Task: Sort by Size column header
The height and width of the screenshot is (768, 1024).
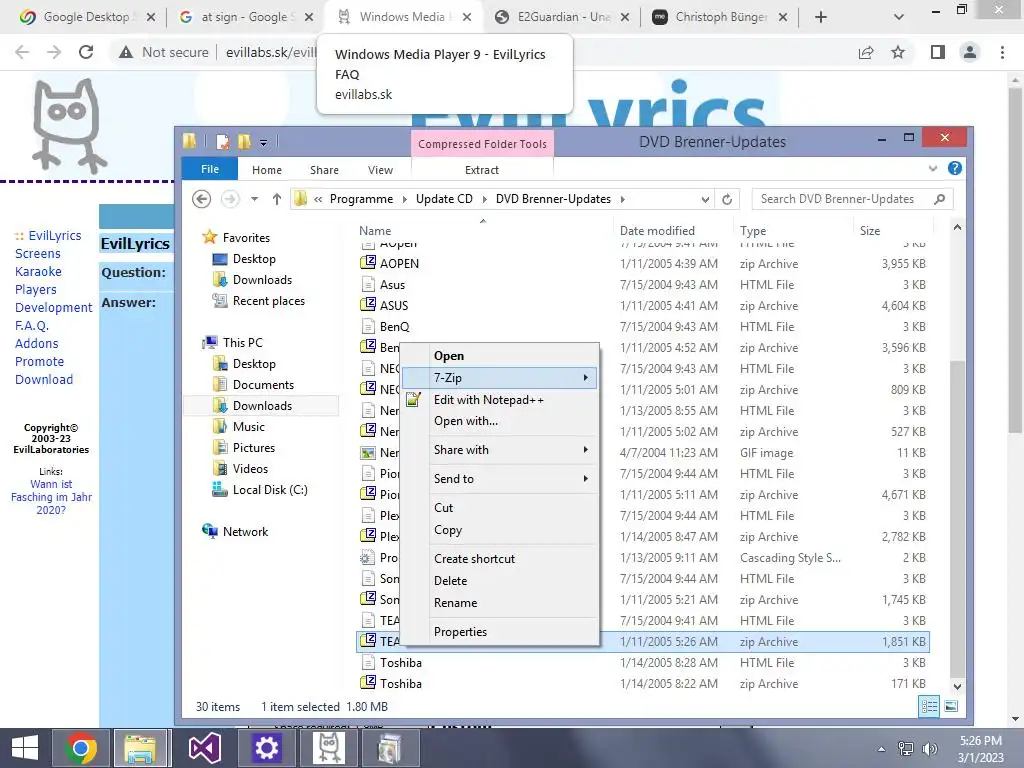Action: click(870, 231)
